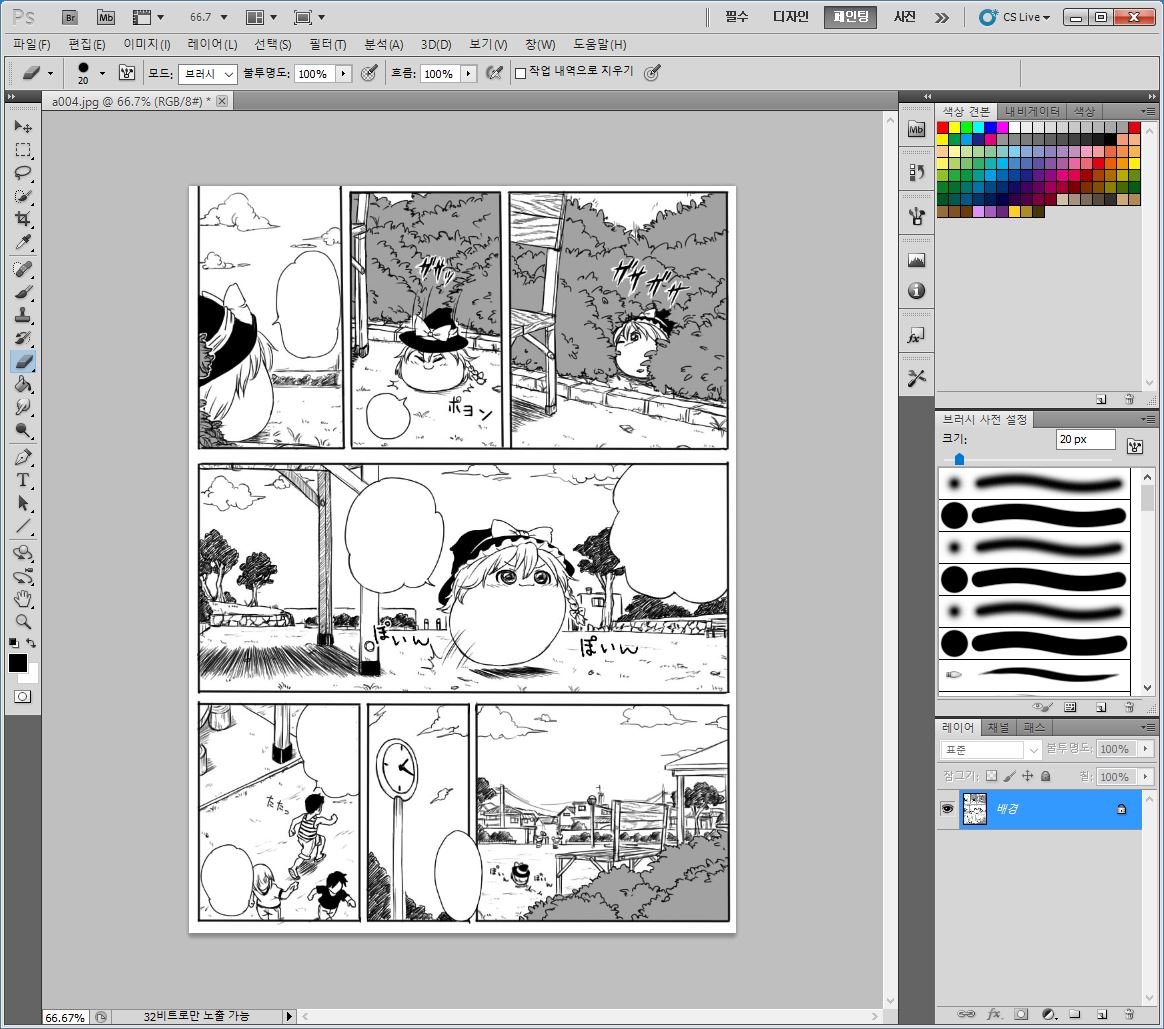Viewport: 1164px width, 1029px height.
Task: Hide the 배경 layer with eye icon
Action: coord(947,808)
